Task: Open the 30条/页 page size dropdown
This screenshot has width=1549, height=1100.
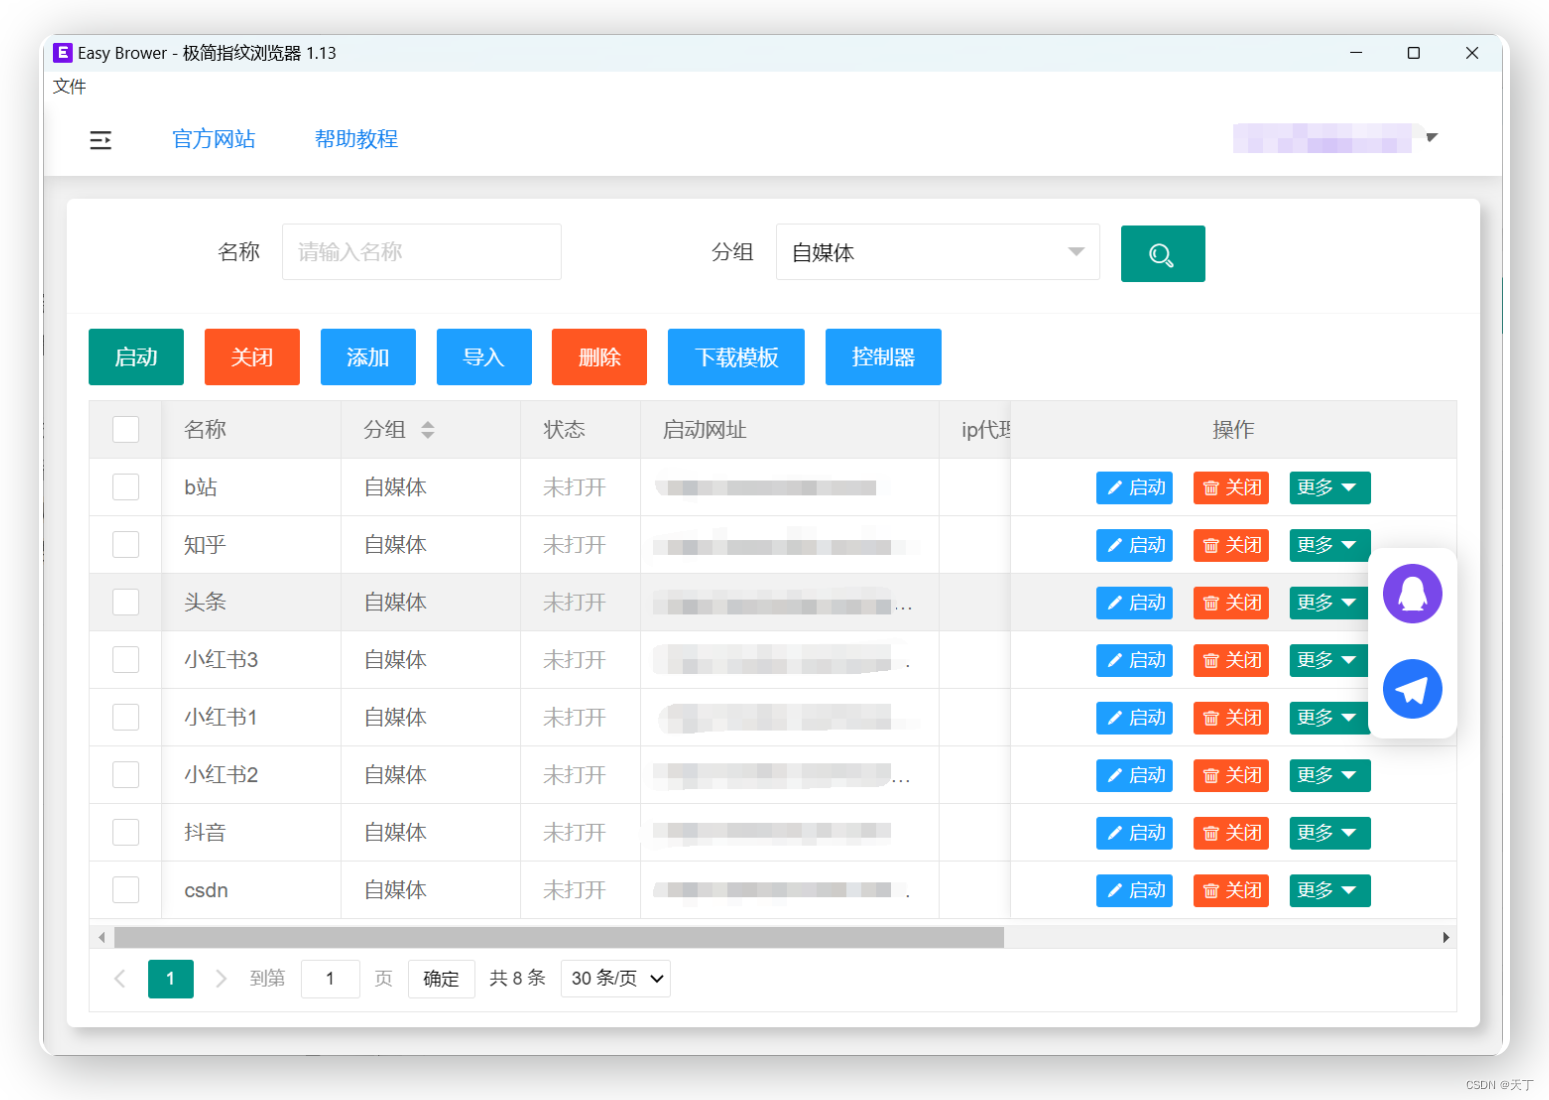Action: (x=614, y=978)
